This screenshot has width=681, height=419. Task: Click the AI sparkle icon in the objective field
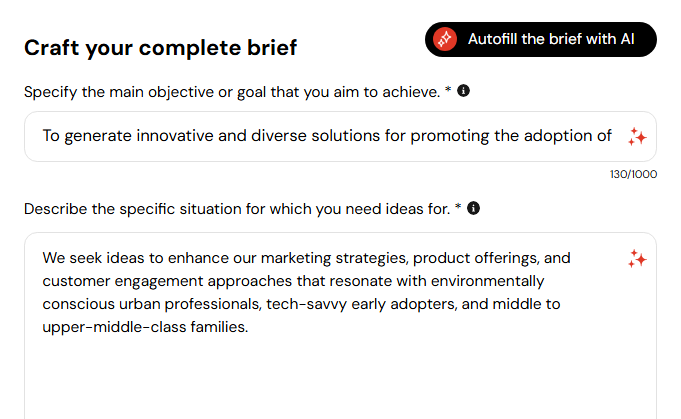pos(637,136)
